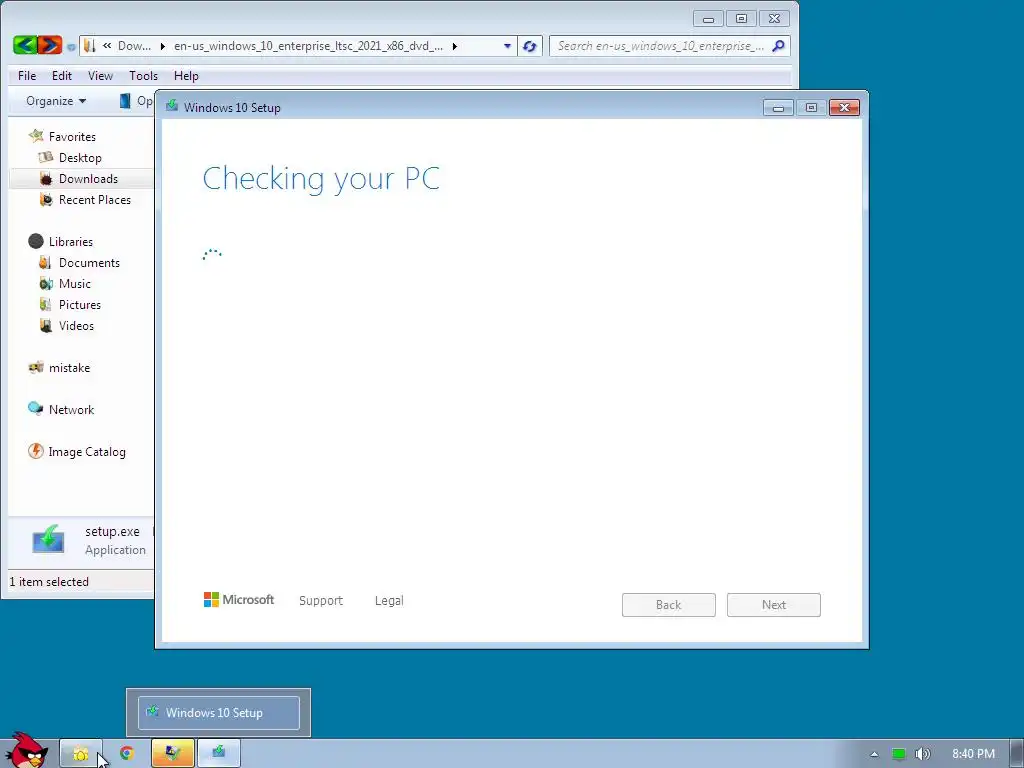
Task: Open the Videos library
Action: [x=76, y=325]
